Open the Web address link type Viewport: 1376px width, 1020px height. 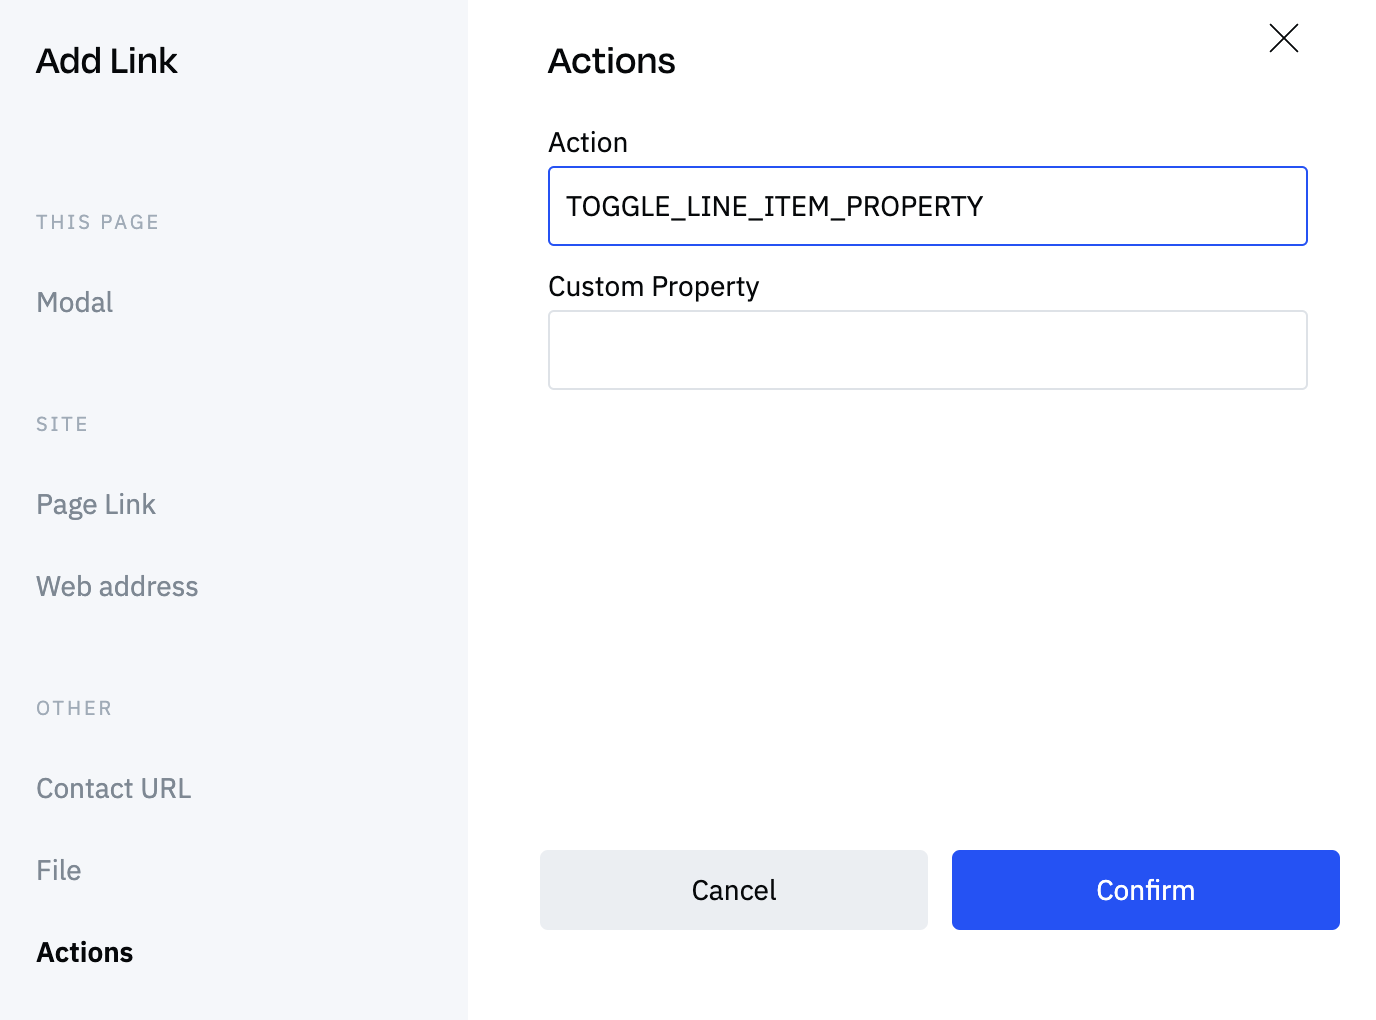pos(117,586)
